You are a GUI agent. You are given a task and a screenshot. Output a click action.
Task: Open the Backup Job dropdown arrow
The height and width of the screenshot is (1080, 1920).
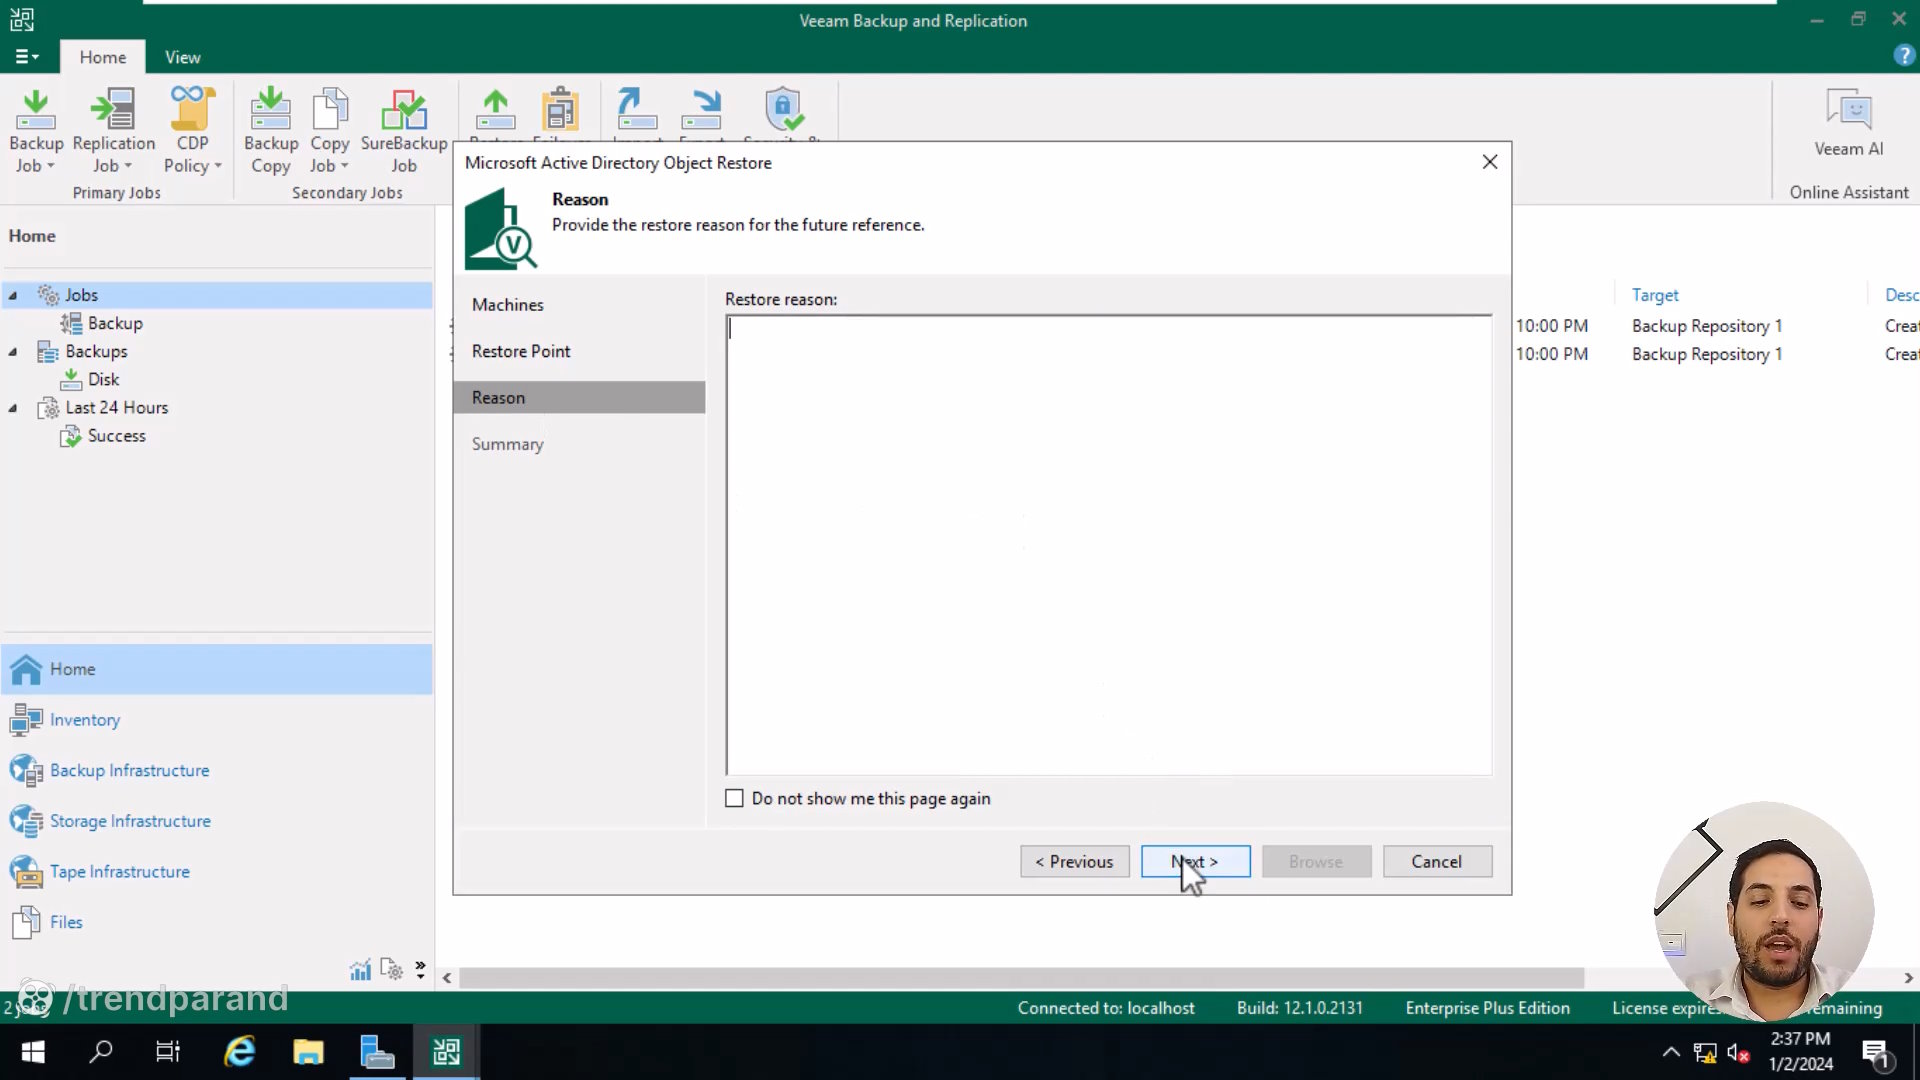click(x=51, y=166)
